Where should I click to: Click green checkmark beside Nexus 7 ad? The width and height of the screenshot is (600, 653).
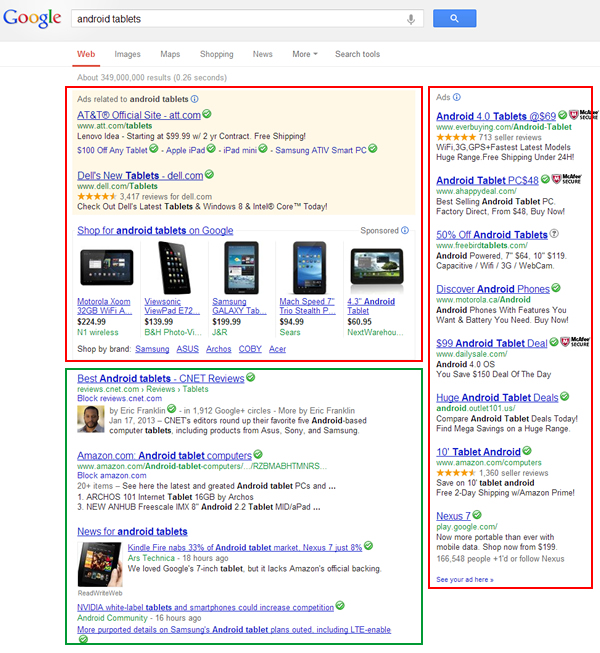[x=477, y=515]
